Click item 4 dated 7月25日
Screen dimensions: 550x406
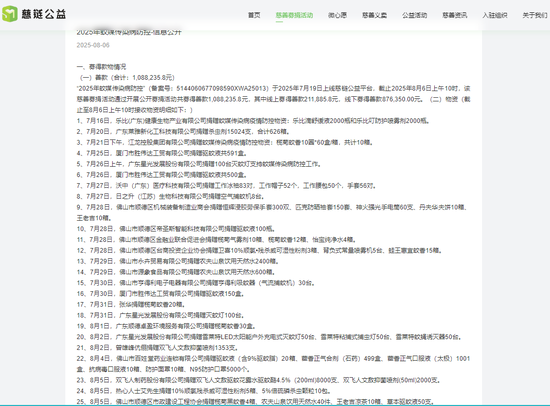coord(162,153)
